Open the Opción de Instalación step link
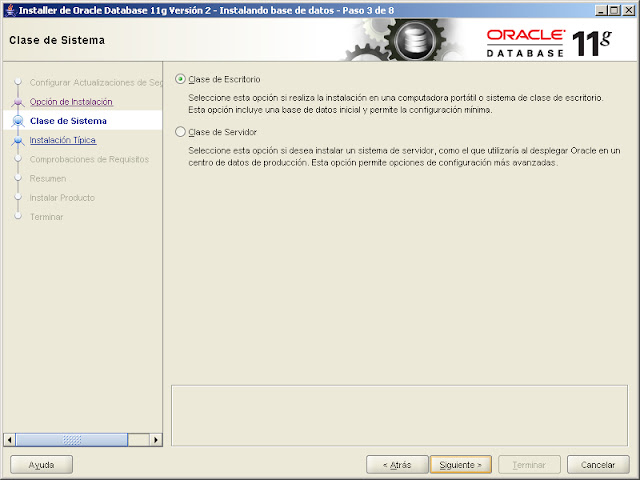The height and width of the screenshot is (480, 640). [x=71, y=102]
